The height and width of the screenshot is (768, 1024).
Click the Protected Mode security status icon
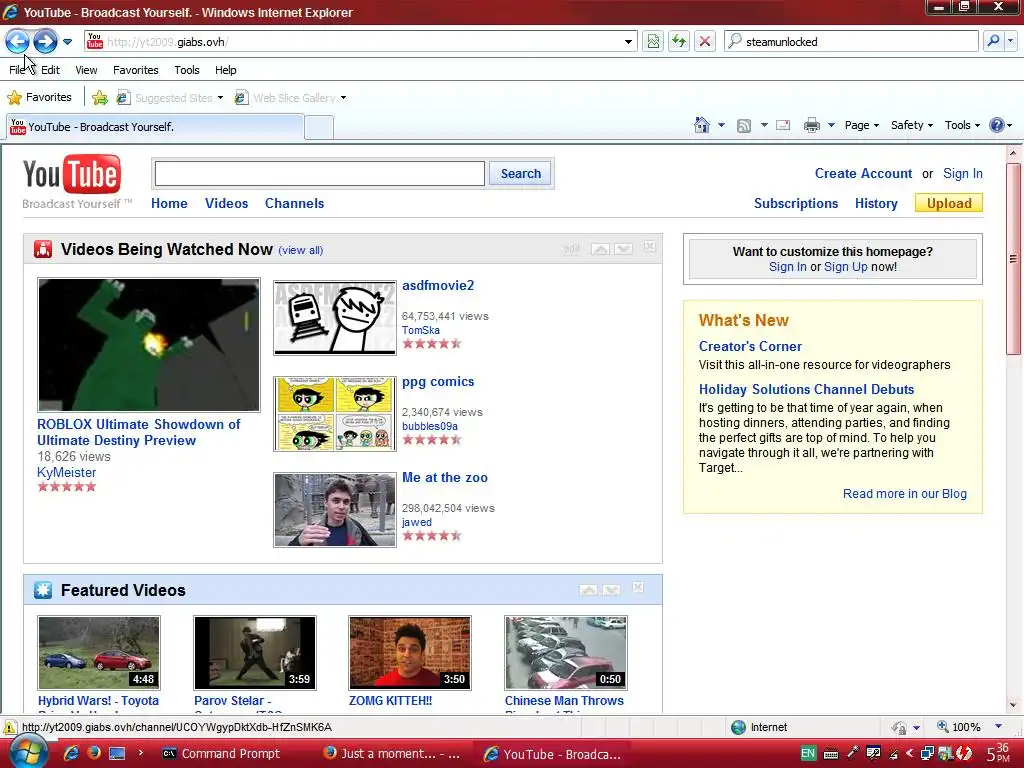[x=899, y=727]
